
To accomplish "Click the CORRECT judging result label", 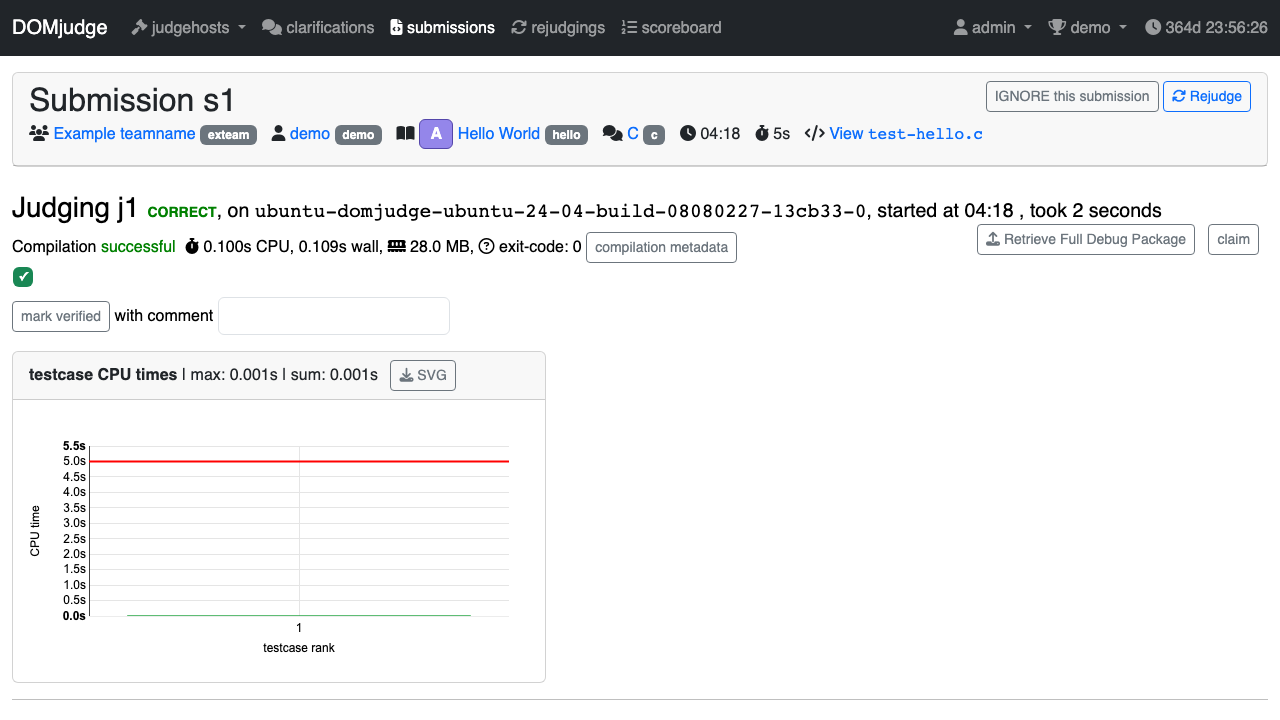I will point(182,212).
